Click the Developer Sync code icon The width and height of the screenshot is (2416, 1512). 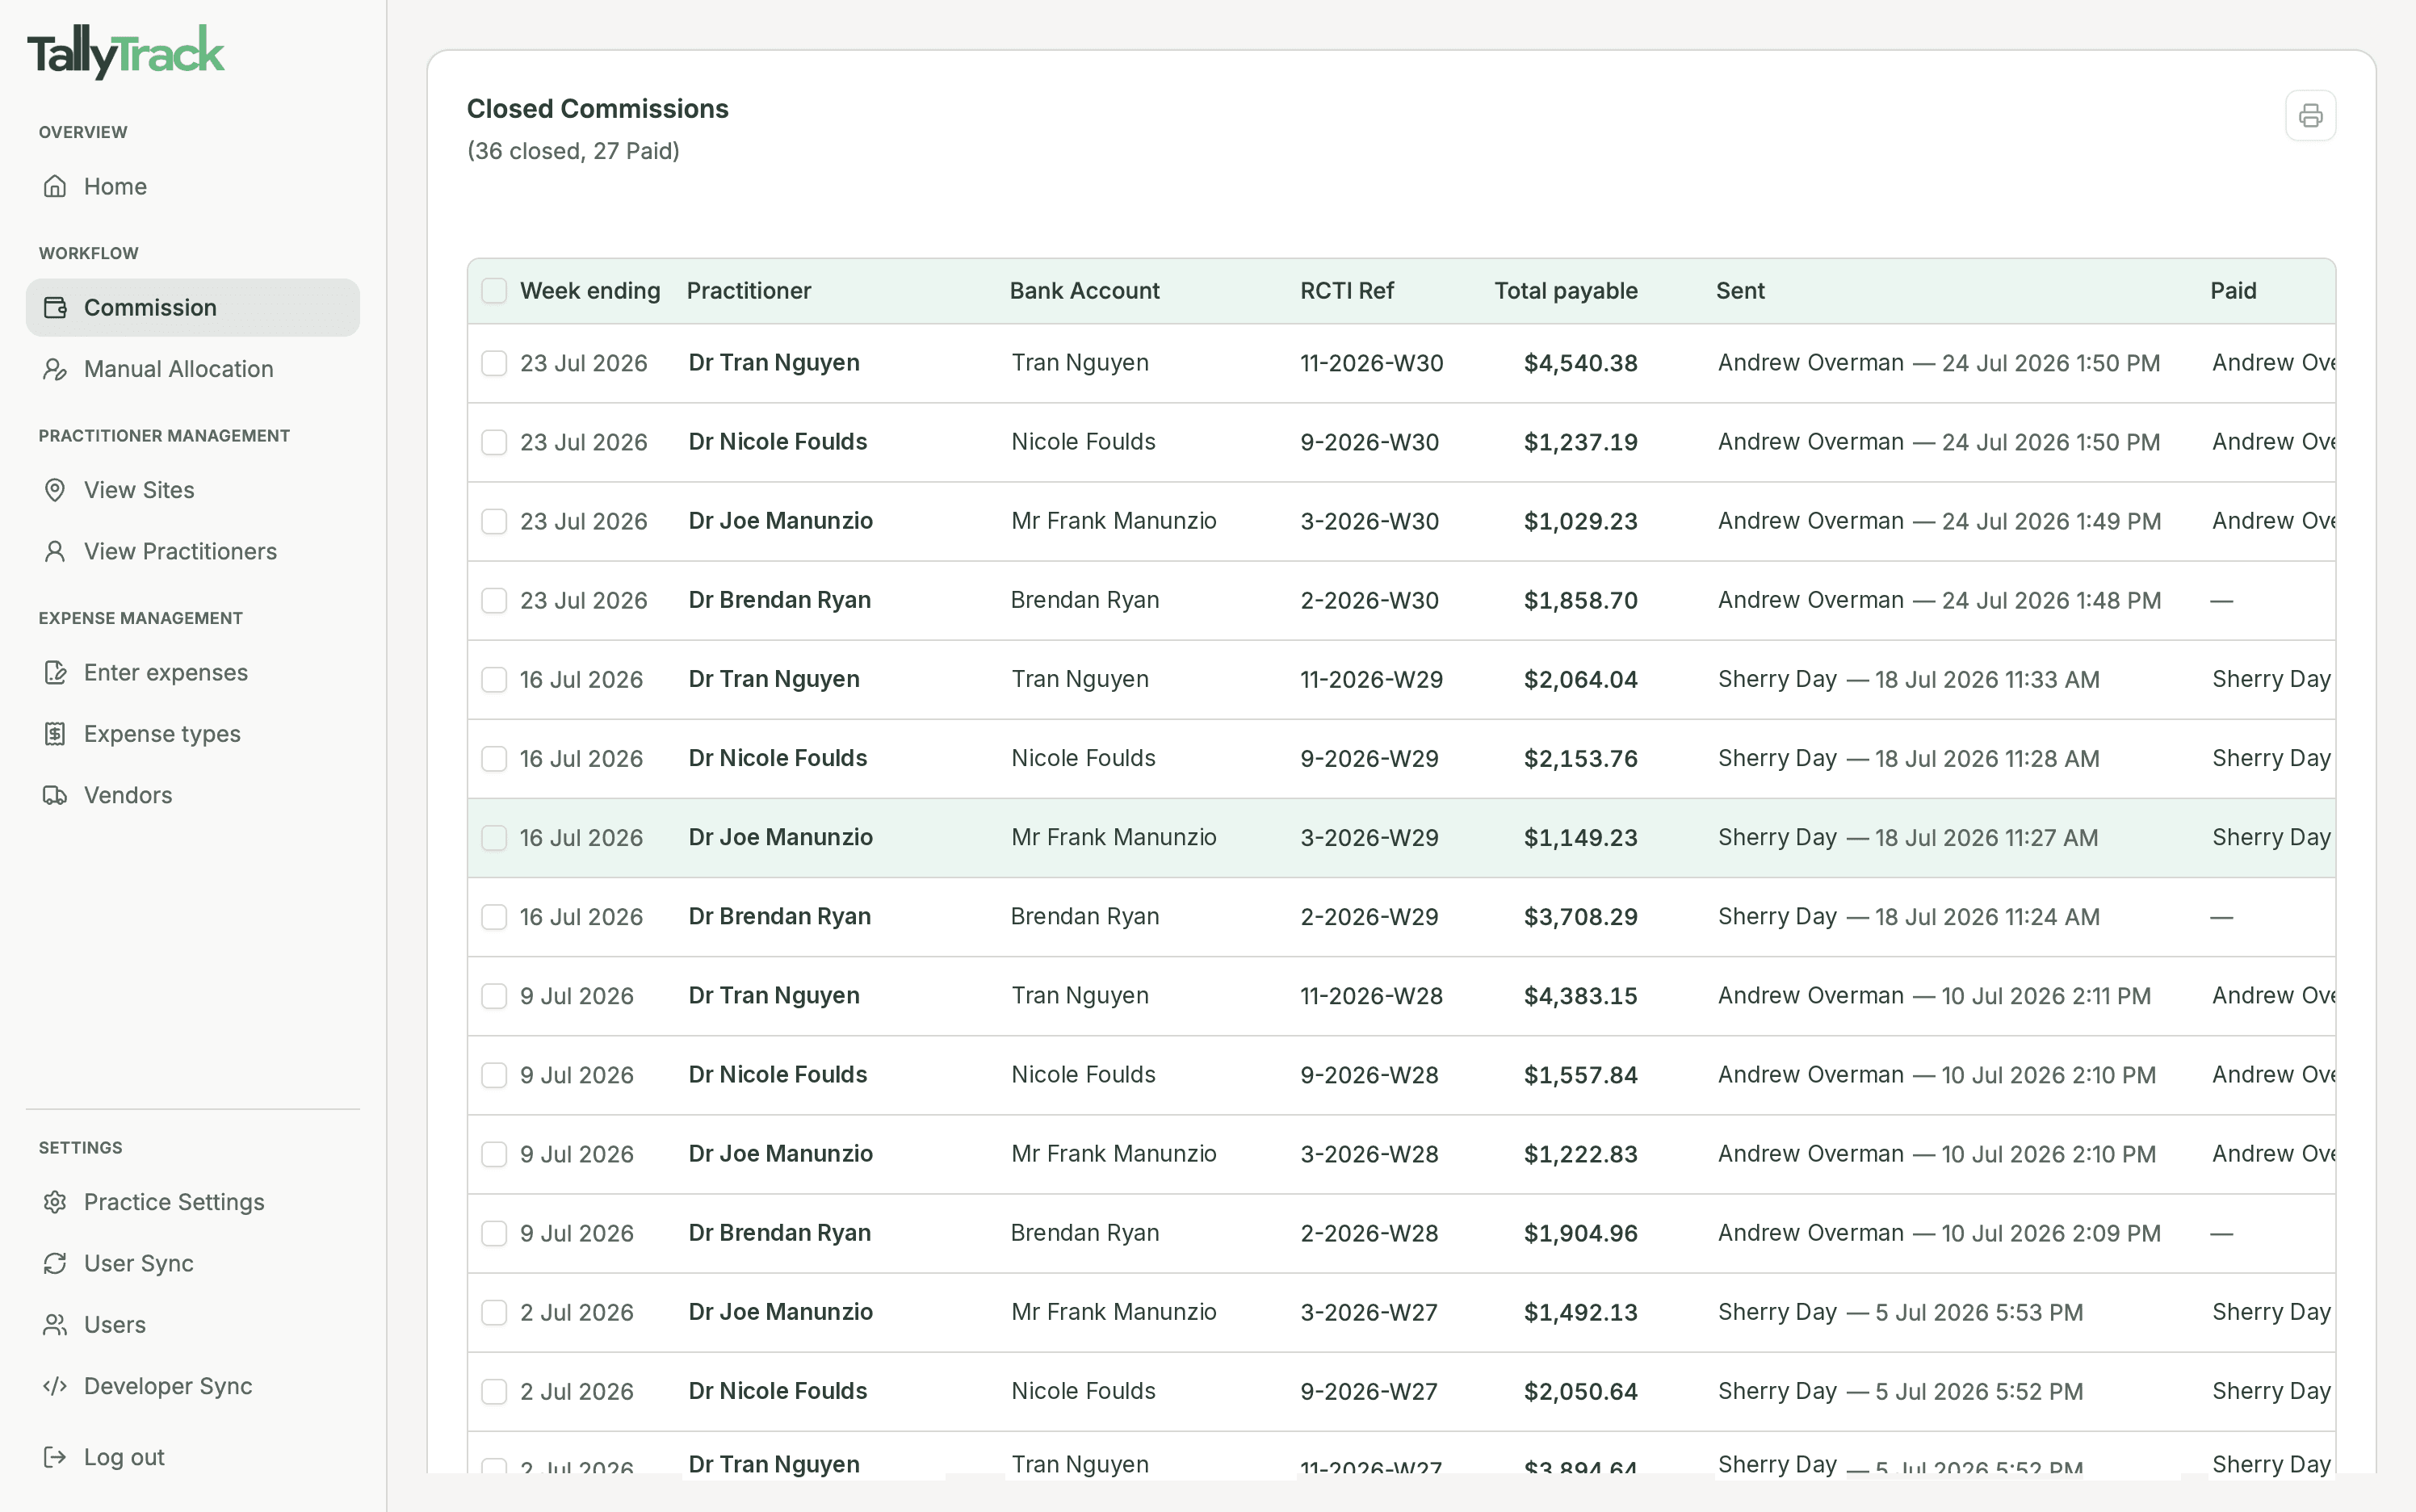pyautogui.click(x=55, y=1386)
